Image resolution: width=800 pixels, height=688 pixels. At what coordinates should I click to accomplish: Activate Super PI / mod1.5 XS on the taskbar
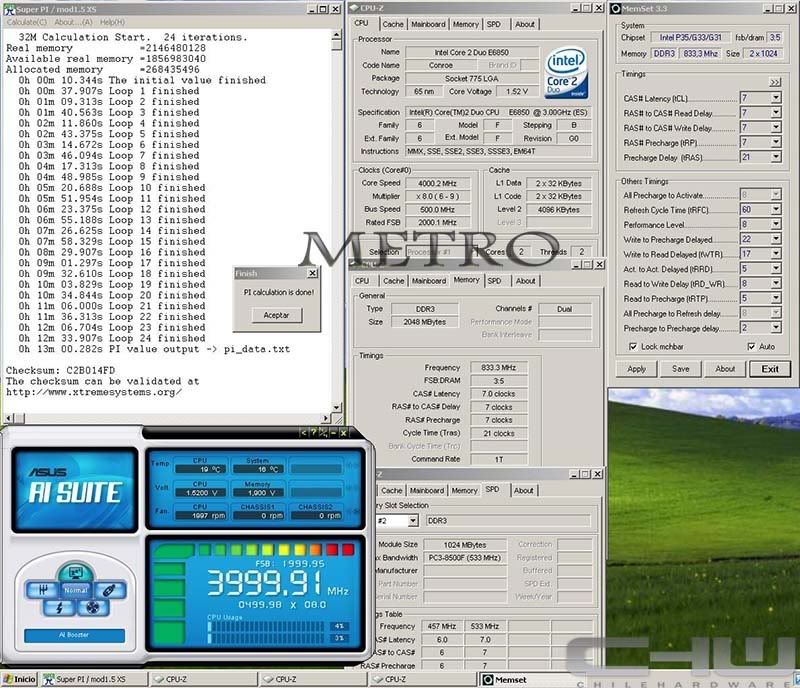pos(95,679)
